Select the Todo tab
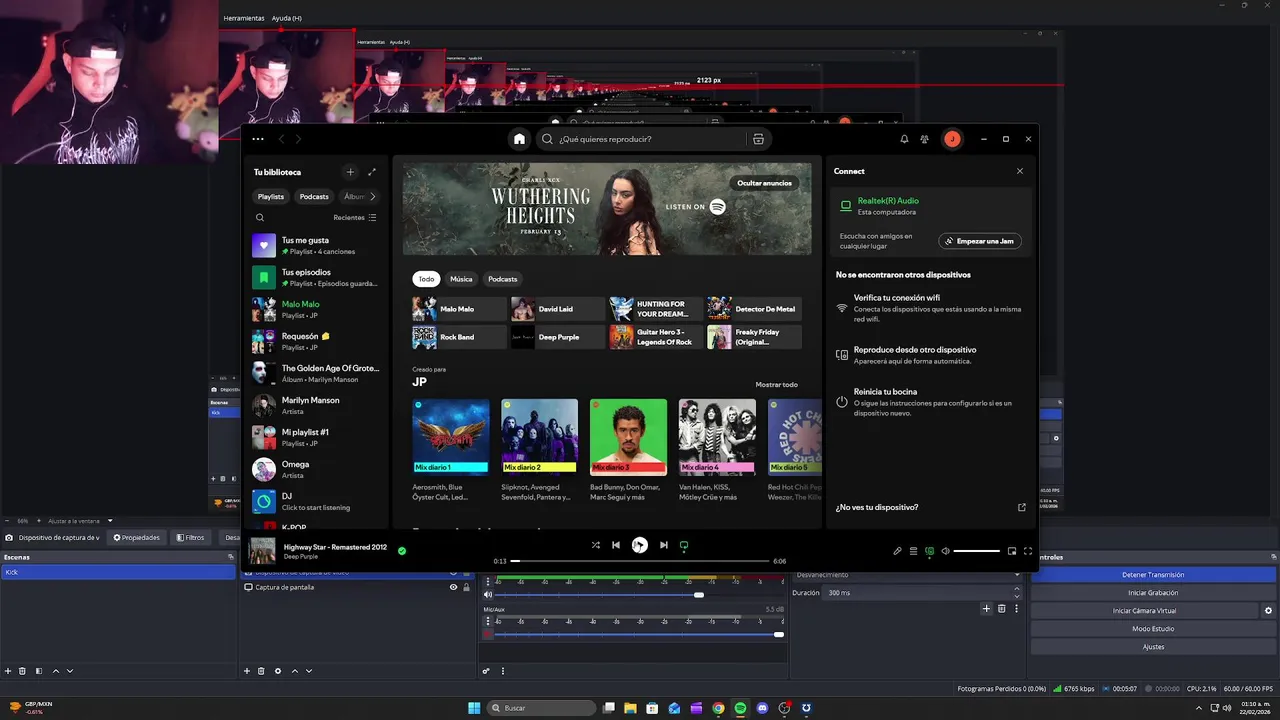The width and height of the screenshot is (1280, 720). coord(426,279)
